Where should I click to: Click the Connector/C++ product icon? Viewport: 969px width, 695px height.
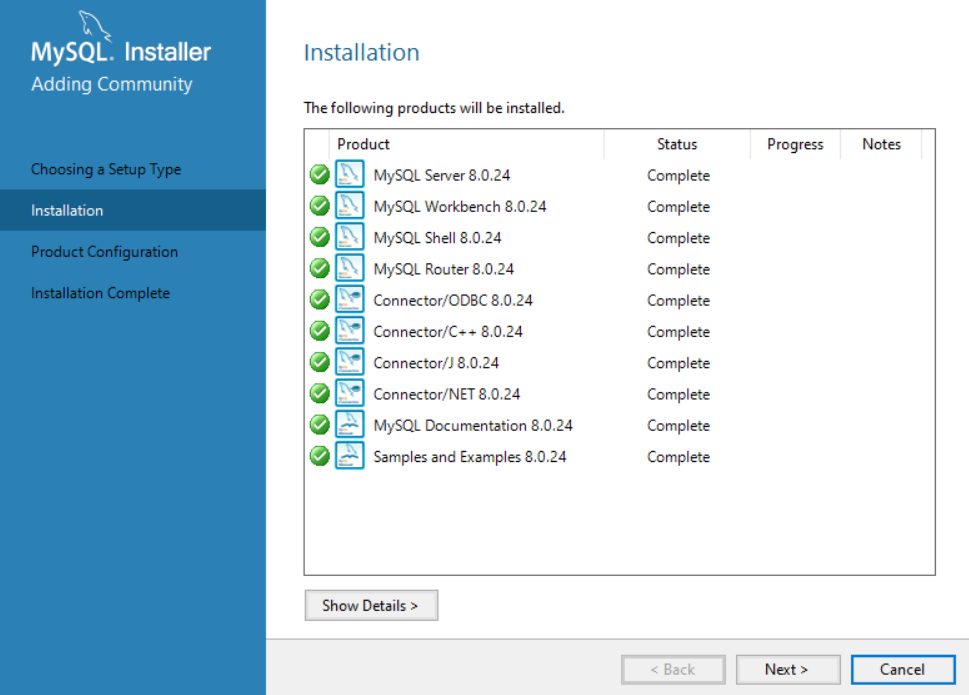tap(349, 331)
